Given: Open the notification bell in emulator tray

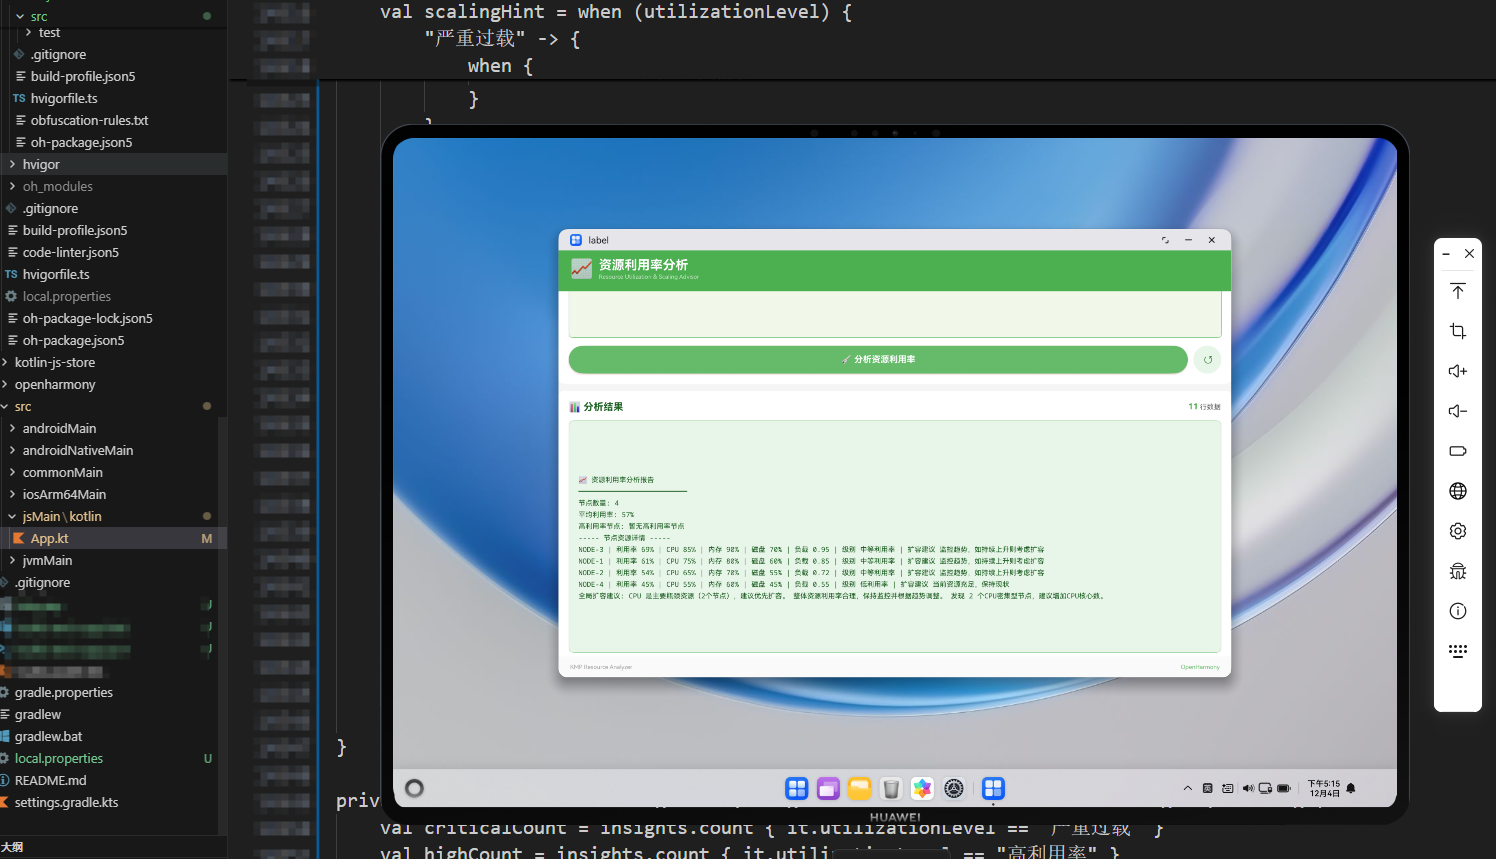Looking at the screenshot, I should 1351,789.
